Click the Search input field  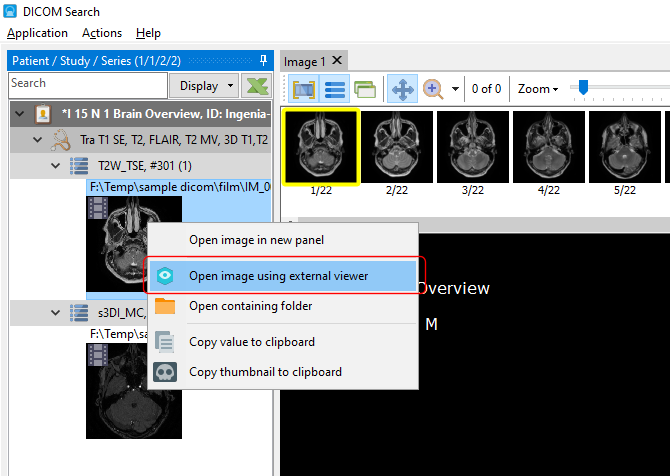point(86,84)
